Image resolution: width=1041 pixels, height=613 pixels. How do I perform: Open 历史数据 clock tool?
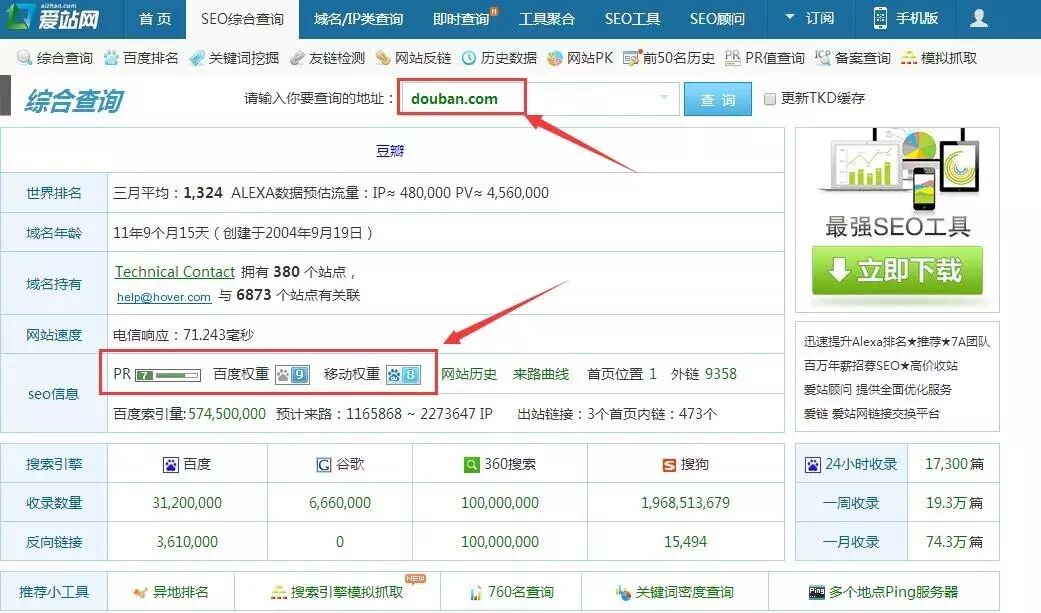[499, 58]
